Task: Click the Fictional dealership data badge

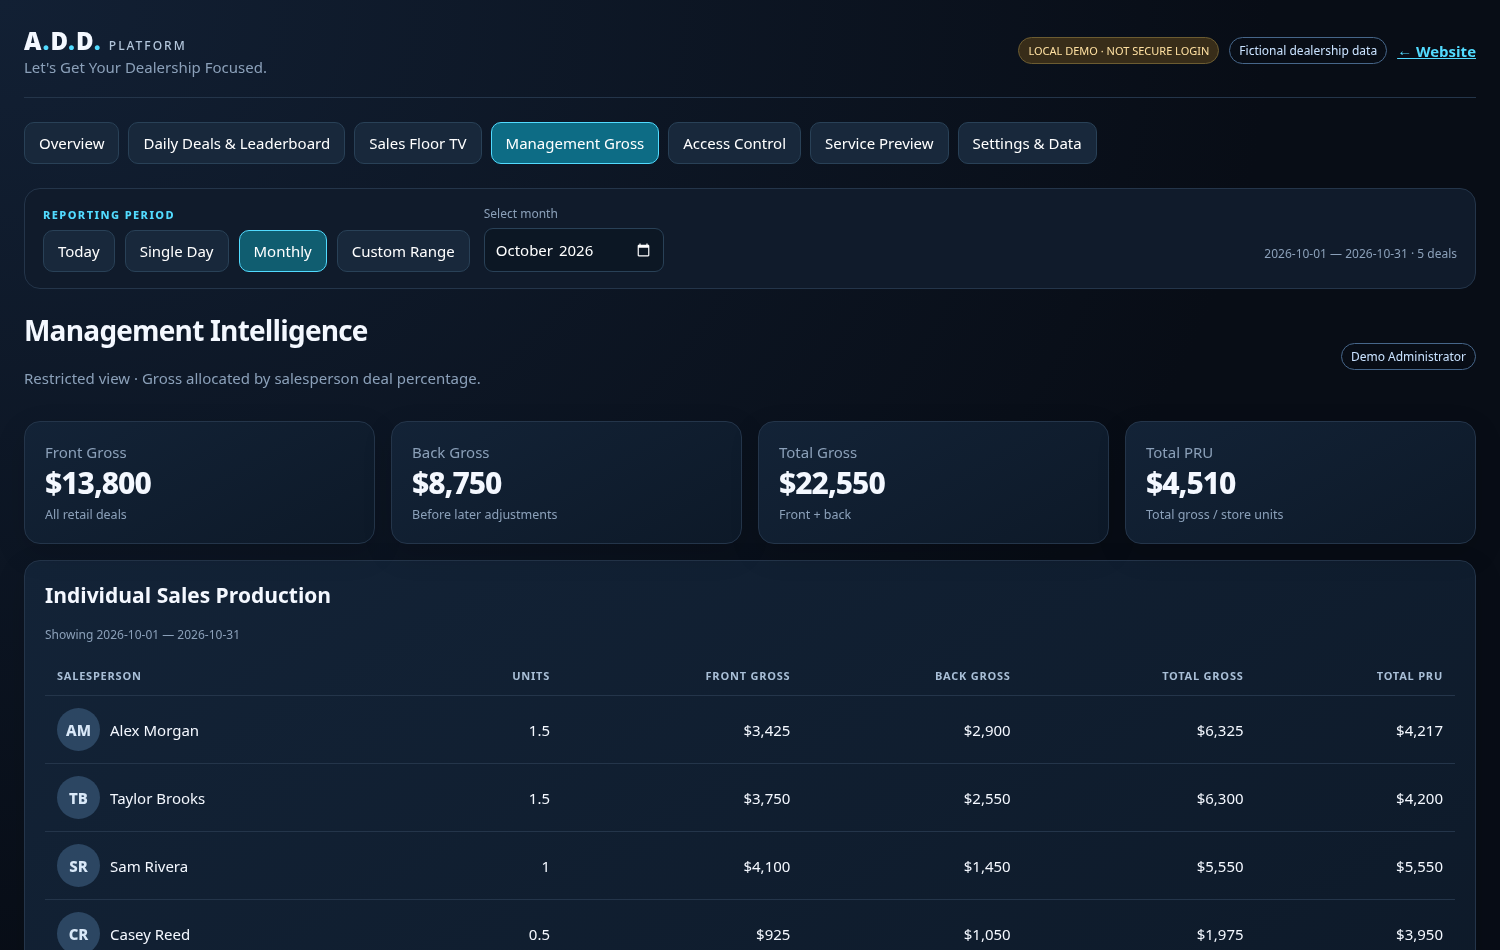Action: (x=1308, y=51)
